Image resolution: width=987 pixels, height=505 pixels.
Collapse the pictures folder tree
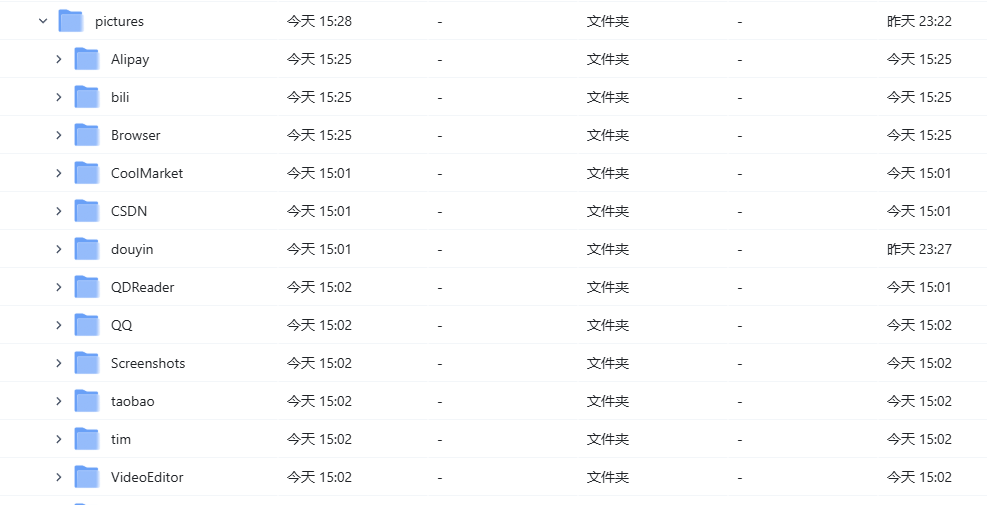(x=43, y=21)
